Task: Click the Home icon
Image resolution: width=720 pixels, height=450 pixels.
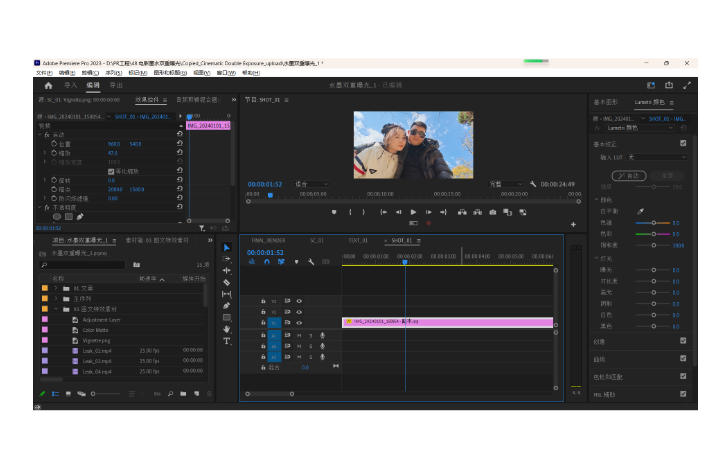Action: (48, 85)
